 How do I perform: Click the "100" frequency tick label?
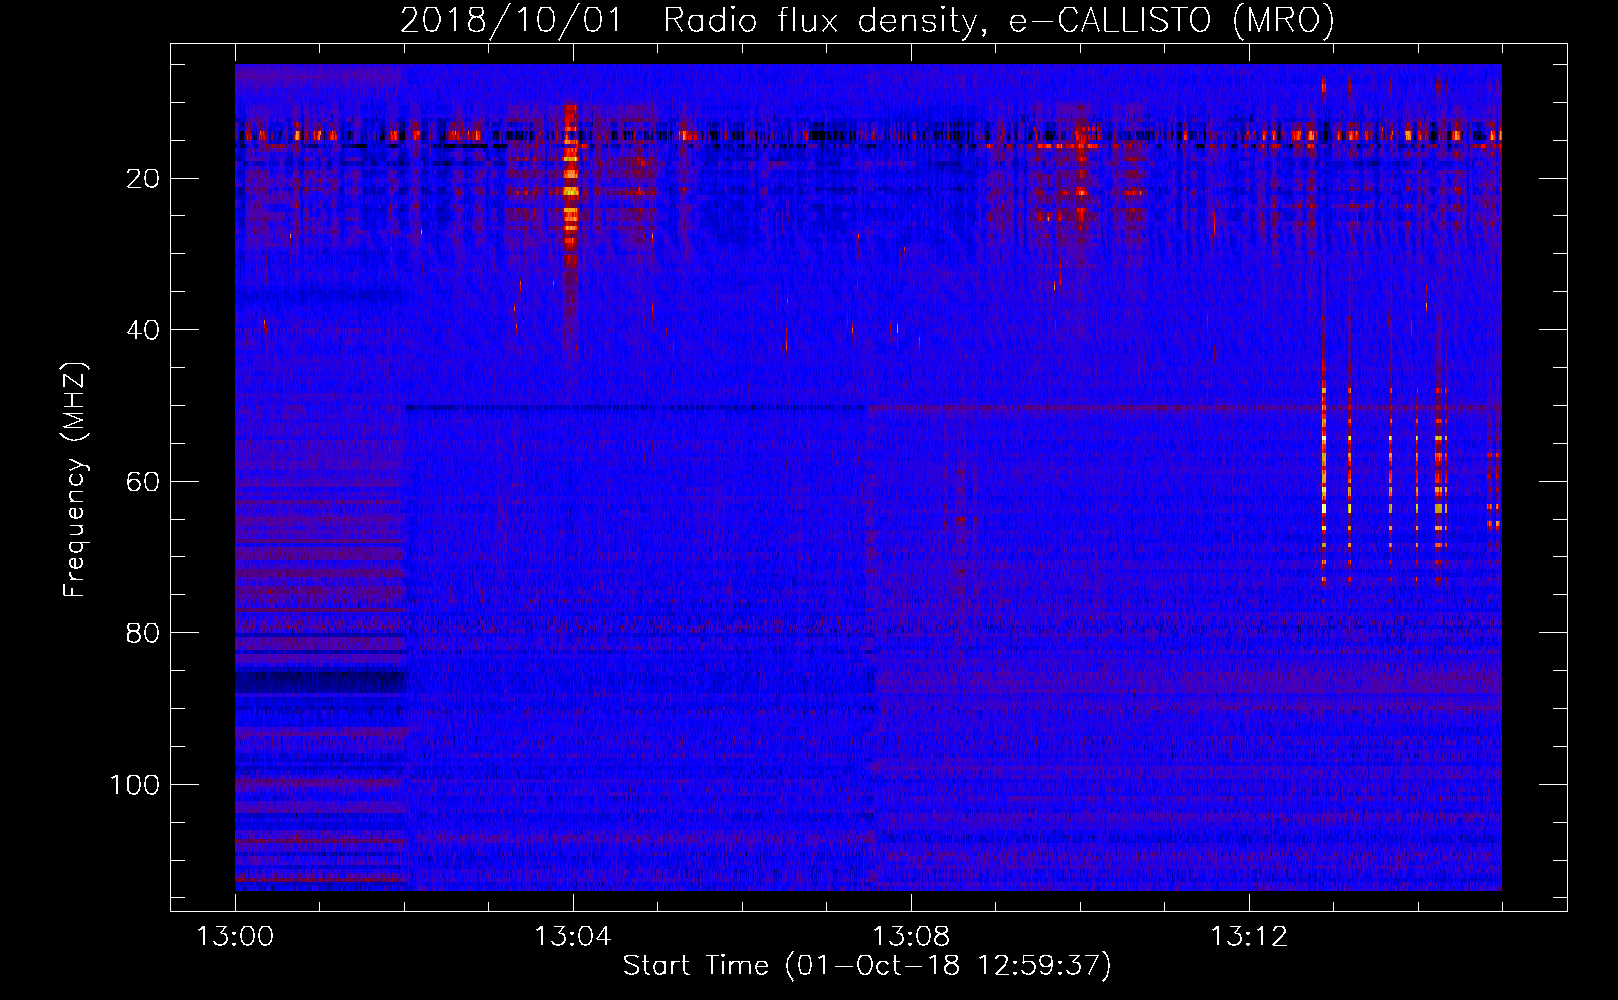pyautogui.click(x=135, y=785)
